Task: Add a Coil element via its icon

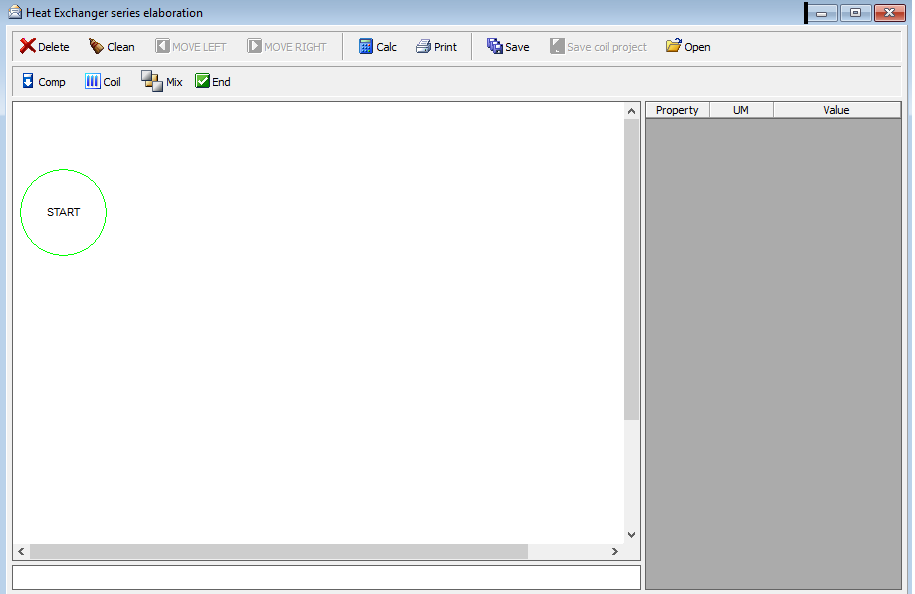Action: pyautogui.click(x=93, y=81)
